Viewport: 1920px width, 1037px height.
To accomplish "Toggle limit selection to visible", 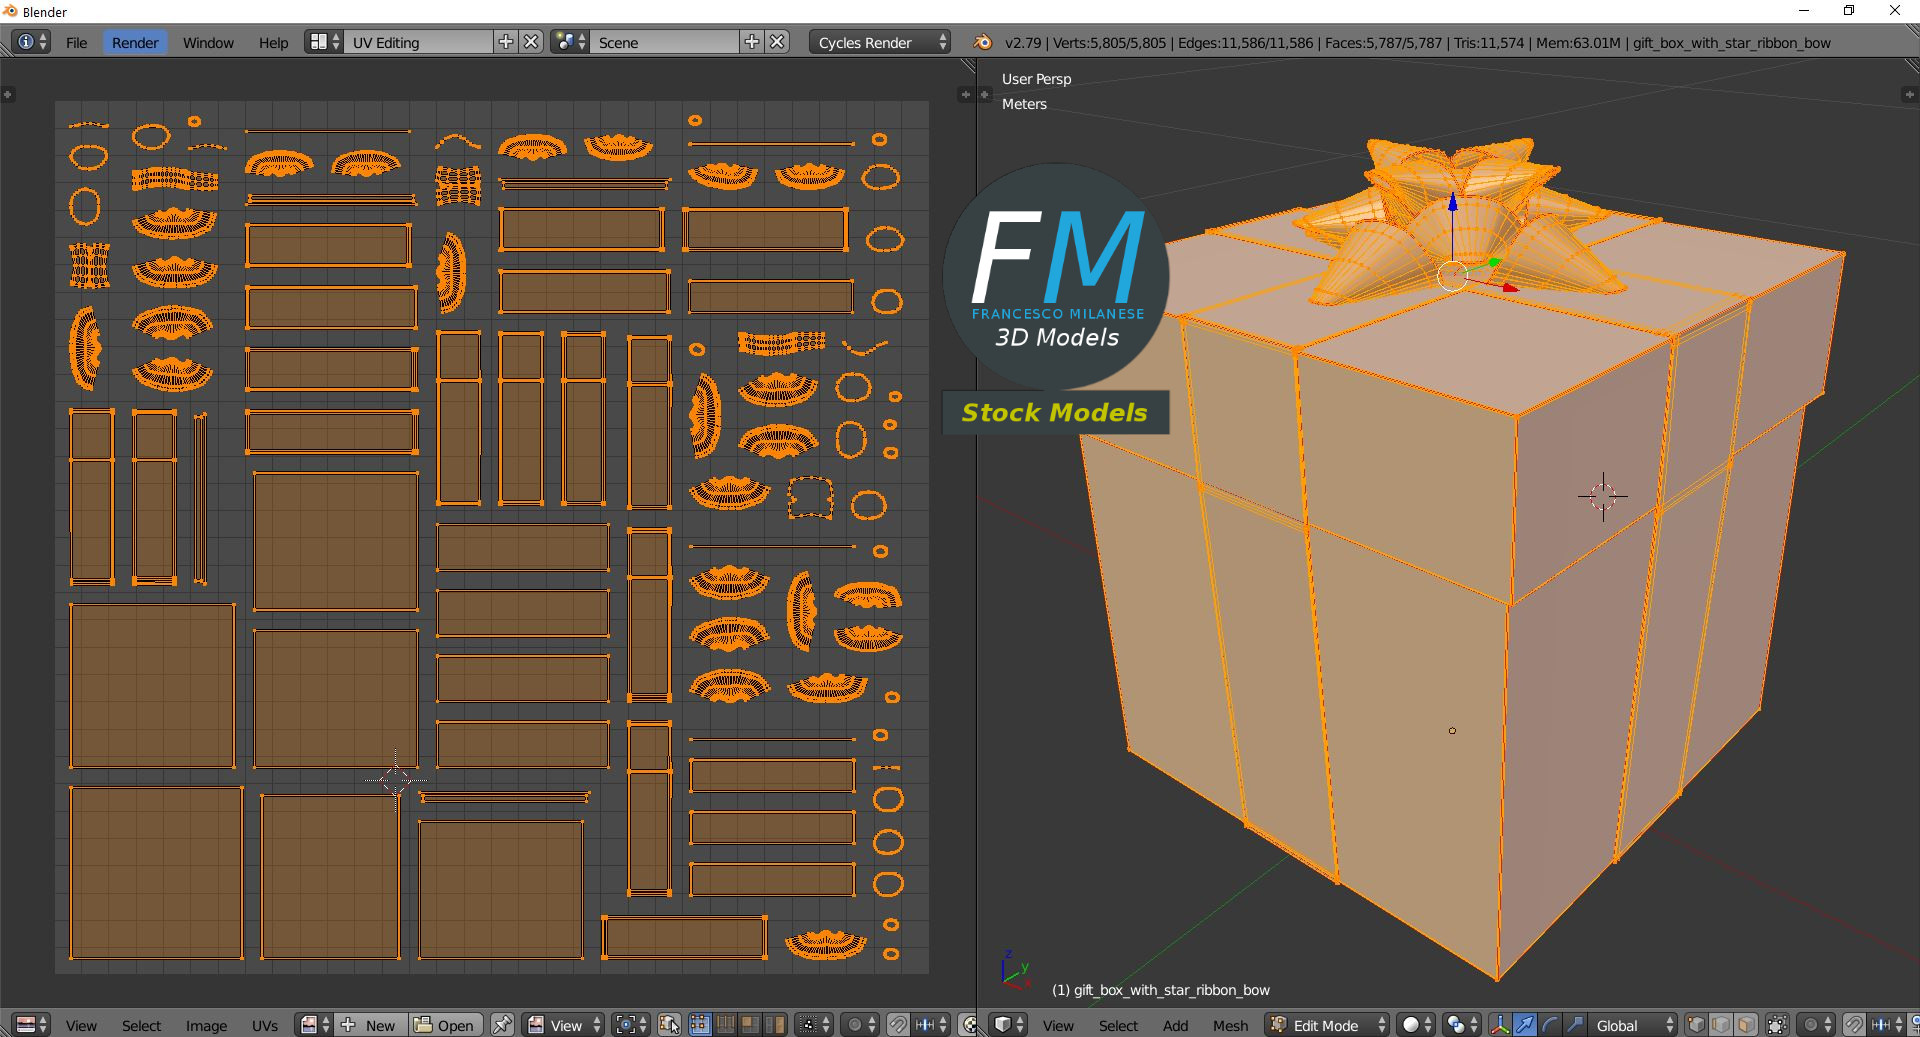I will click(x=1777, y=1025).
